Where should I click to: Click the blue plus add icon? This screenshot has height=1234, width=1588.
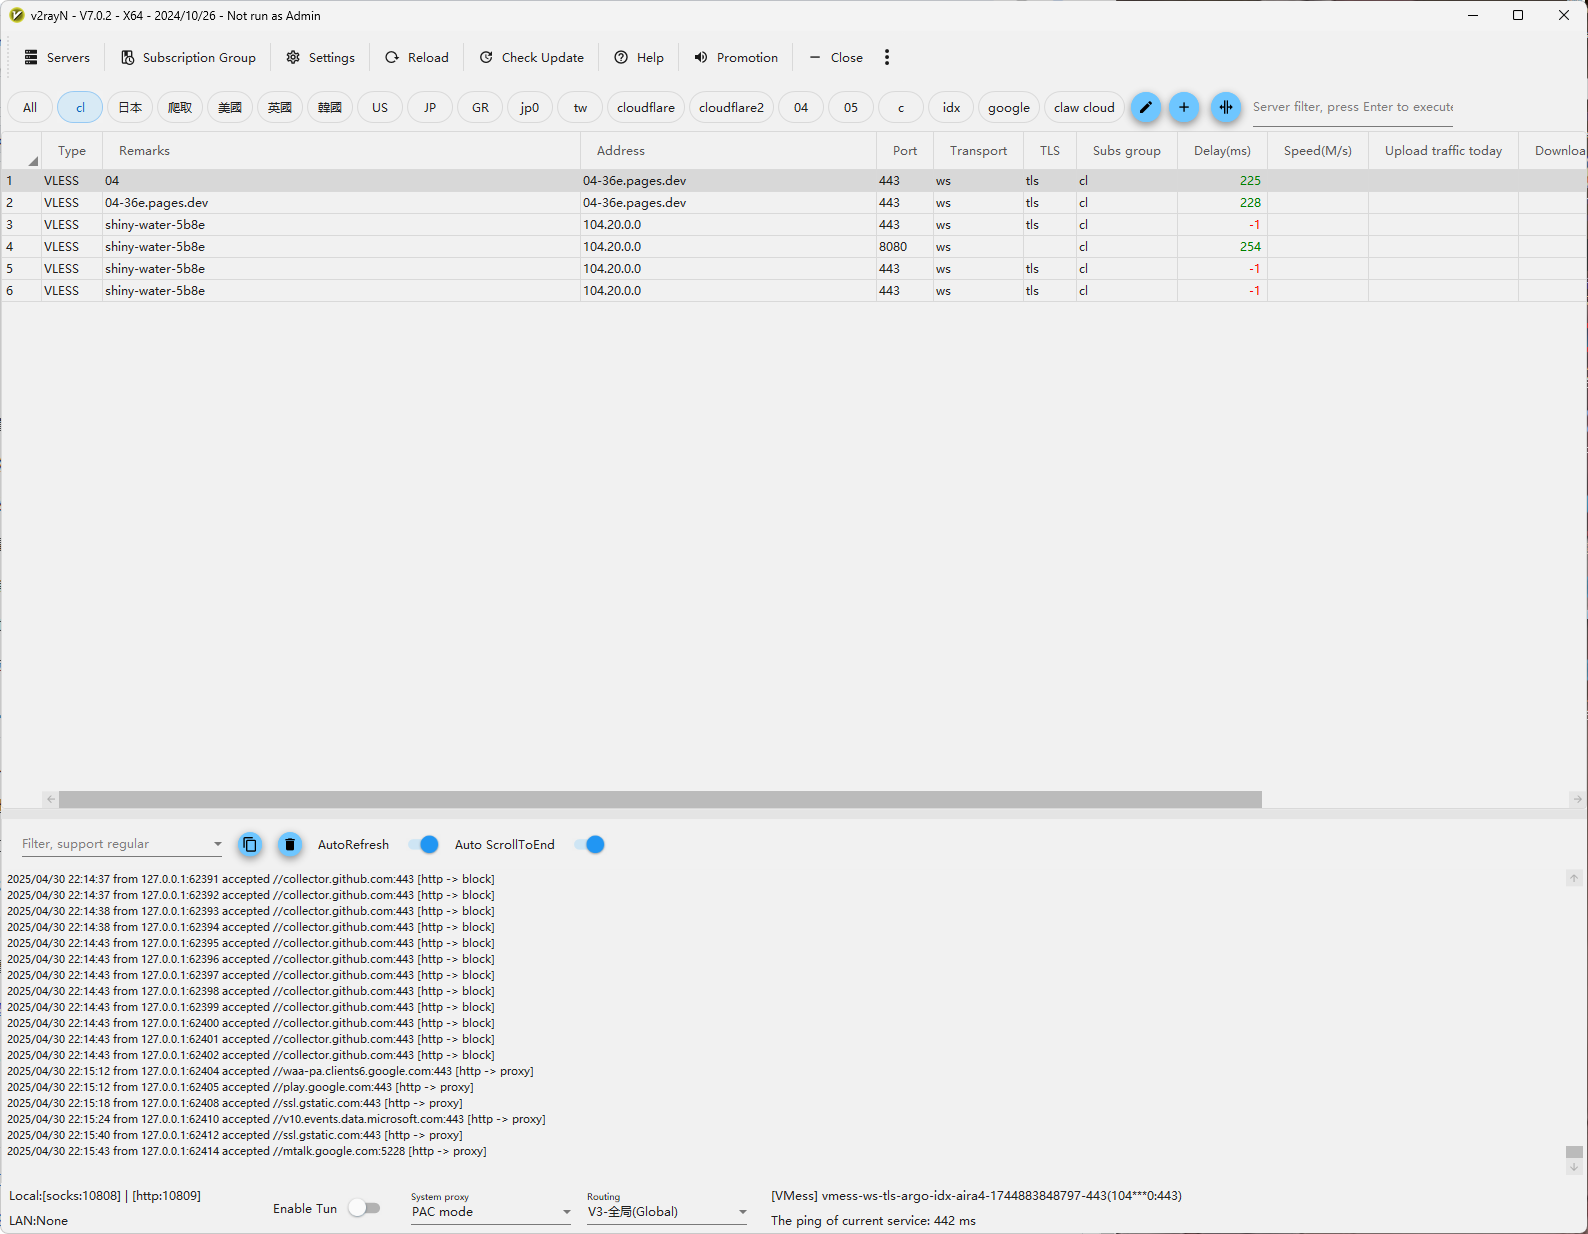point(1184,107)
